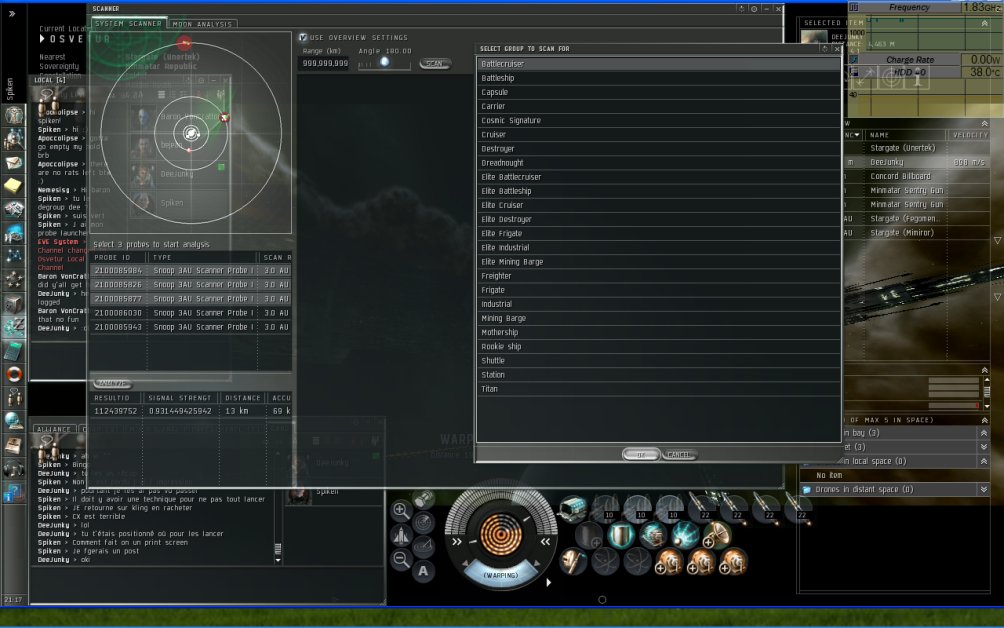Switch to the Moon Analysis tab
Screen dimensions: 1004x628
coord(202,24)
